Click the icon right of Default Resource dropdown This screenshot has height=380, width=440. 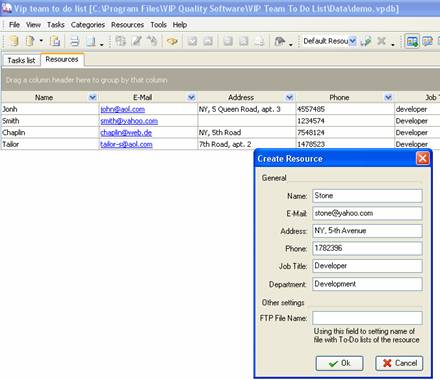click(x=366, y=41)
